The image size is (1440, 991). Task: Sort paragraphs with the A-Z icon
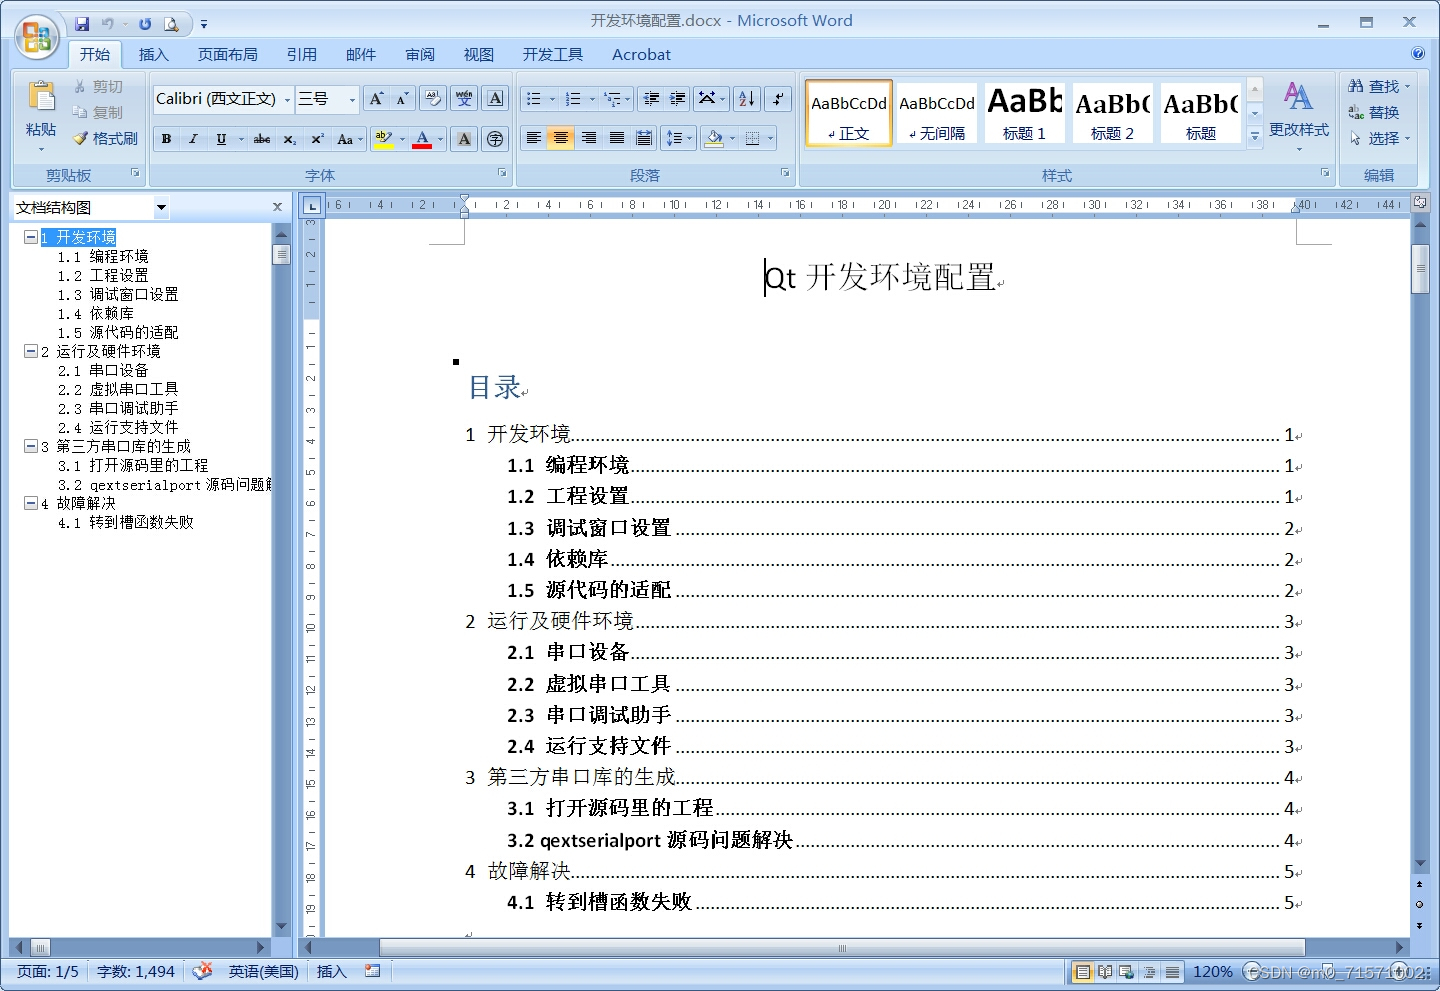point(746,98)
